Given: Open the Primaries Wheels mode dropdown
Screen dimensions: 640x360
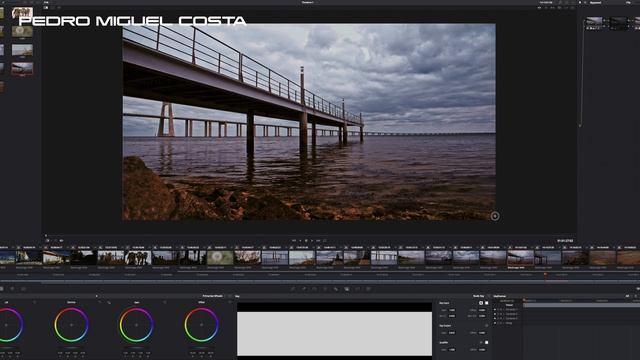Looking at the screenshot, I should [214, 296].
